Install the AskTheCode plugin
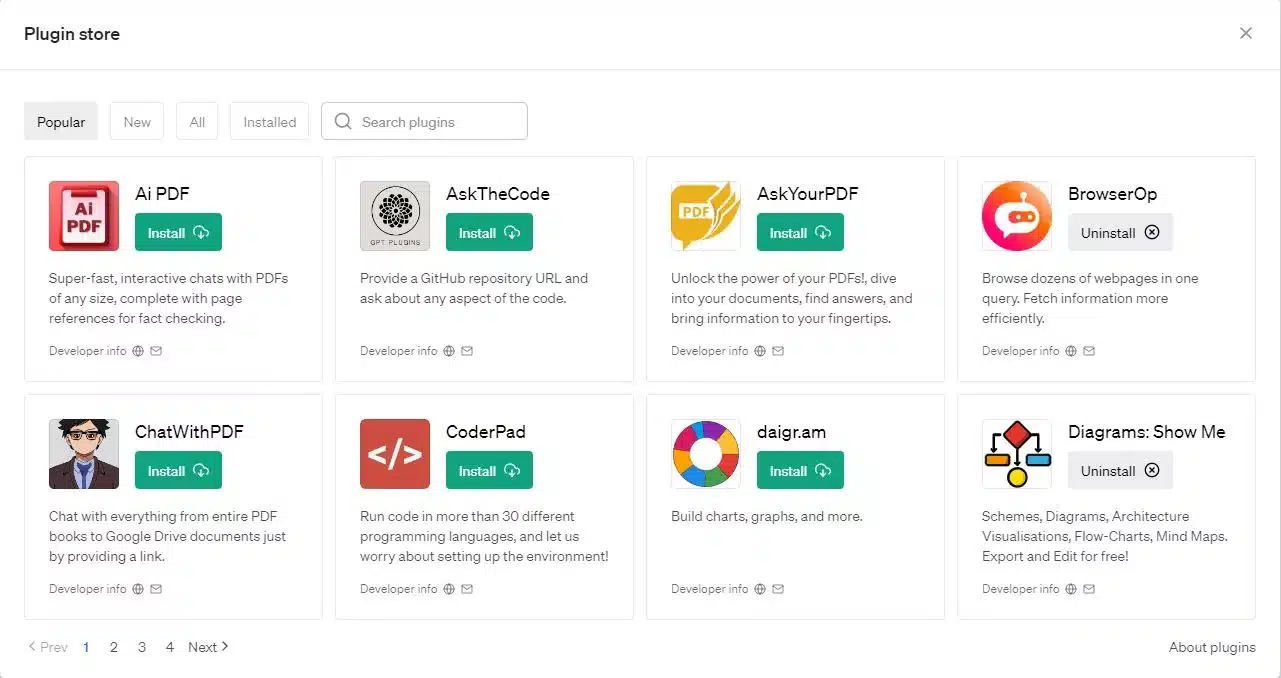 tap(489, 232)
